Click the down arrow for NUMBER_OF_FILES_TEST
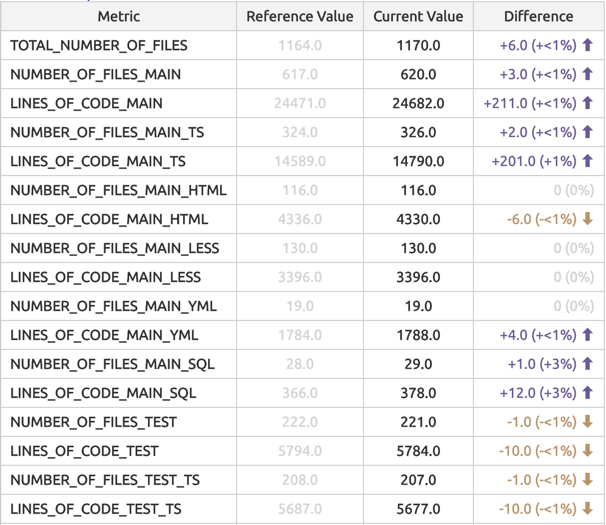The width and height of the screenshot is (606, 525). [587, 422]
